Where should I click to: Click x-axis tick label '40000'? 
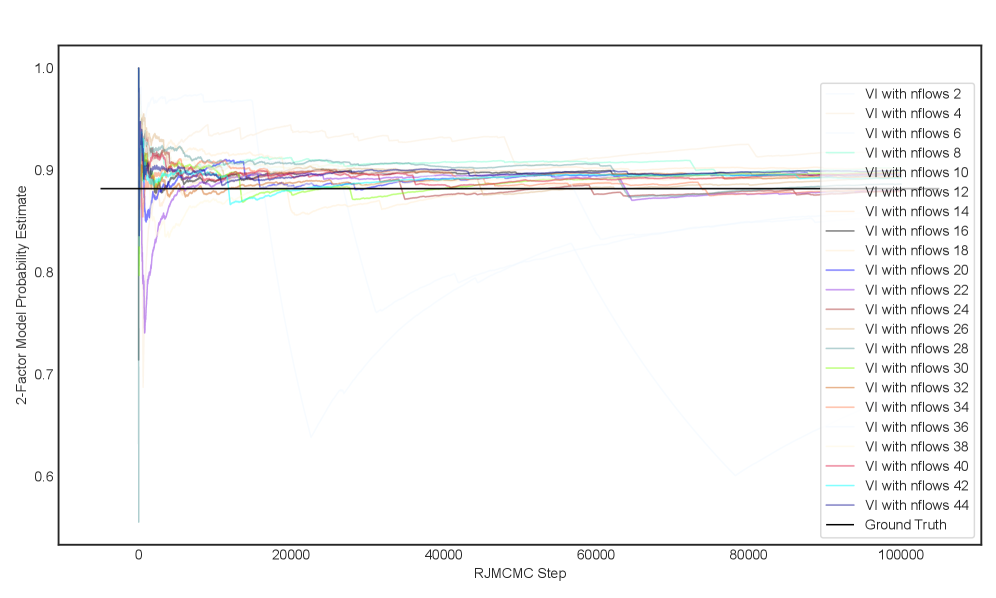coord(443,555)
